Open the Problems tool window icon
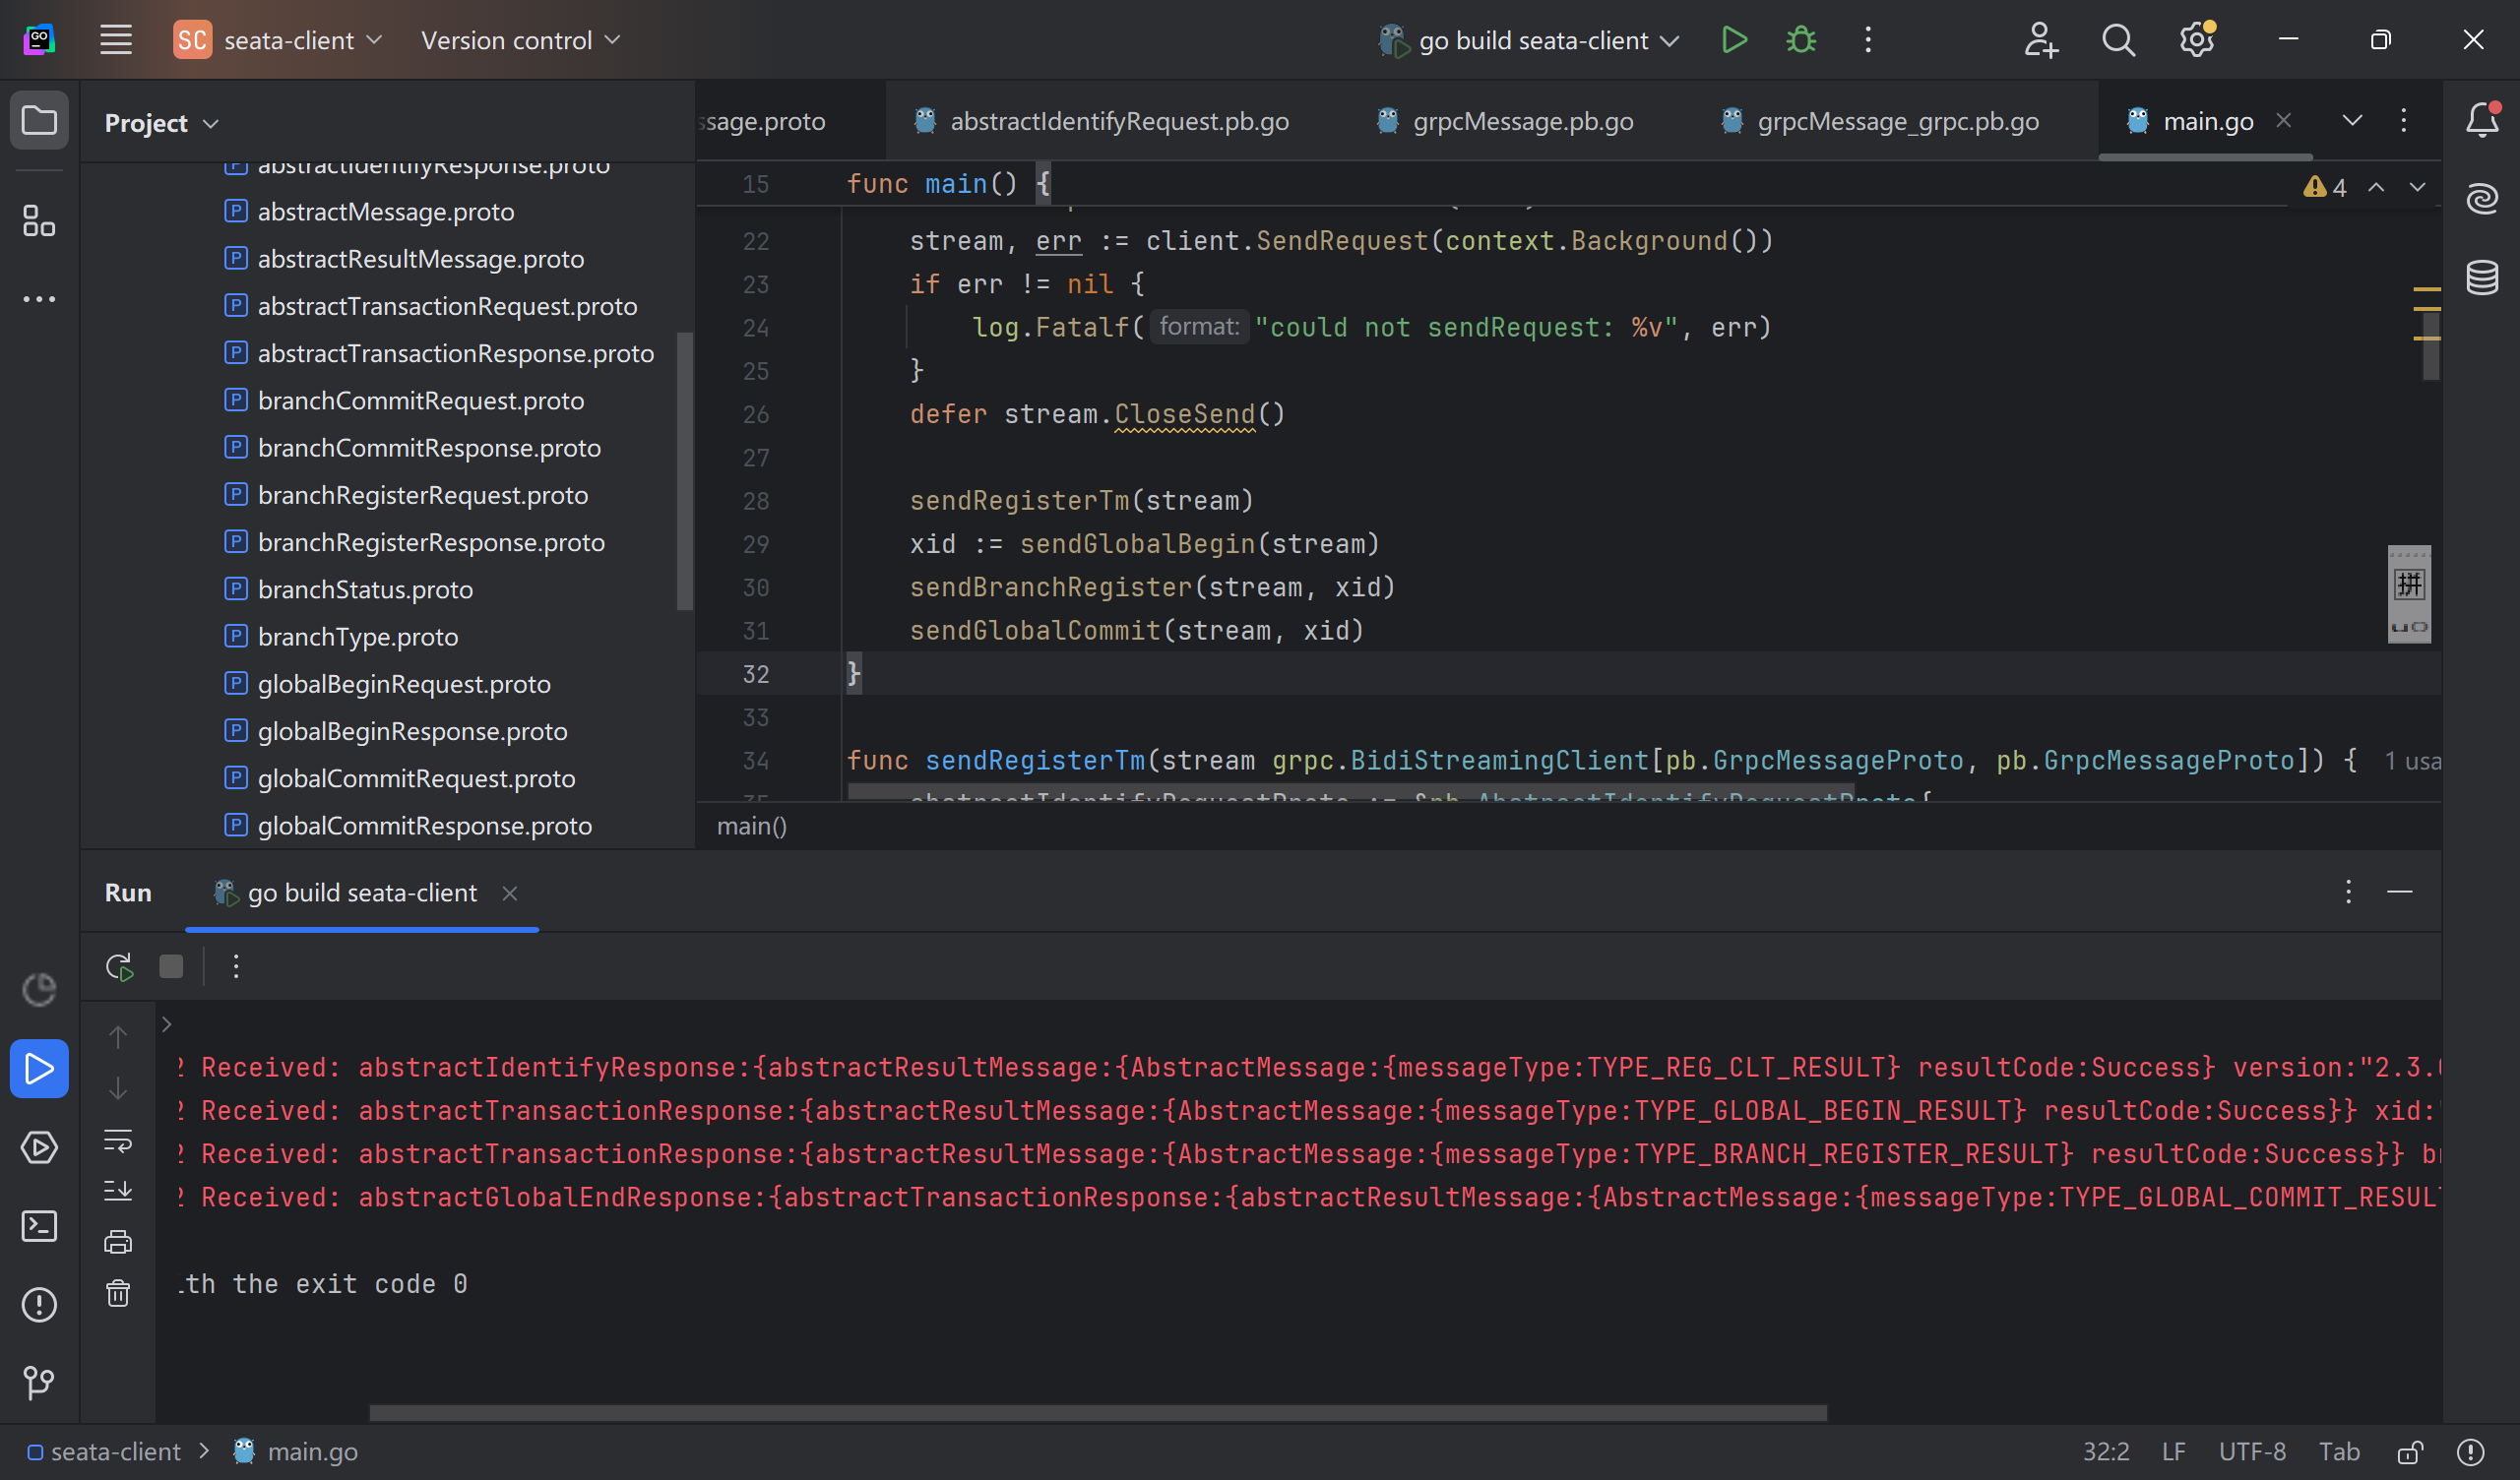 click(39, 1304)
